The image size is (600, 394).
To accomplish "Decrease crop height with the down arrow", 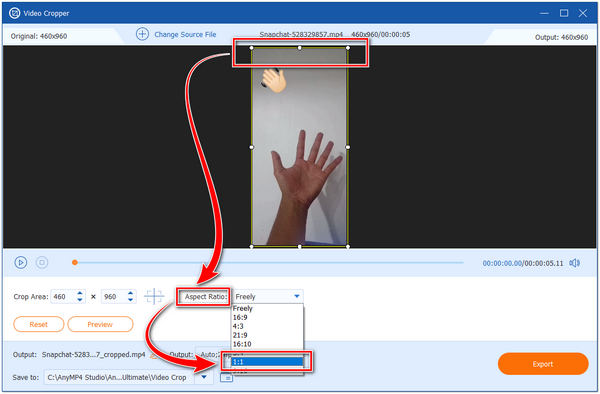I will (130, 300).
